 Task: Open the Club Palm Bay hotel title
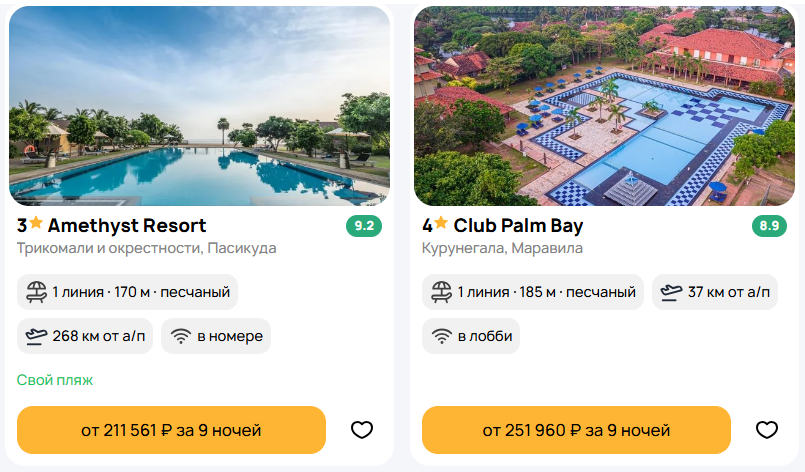pos(518,225)
